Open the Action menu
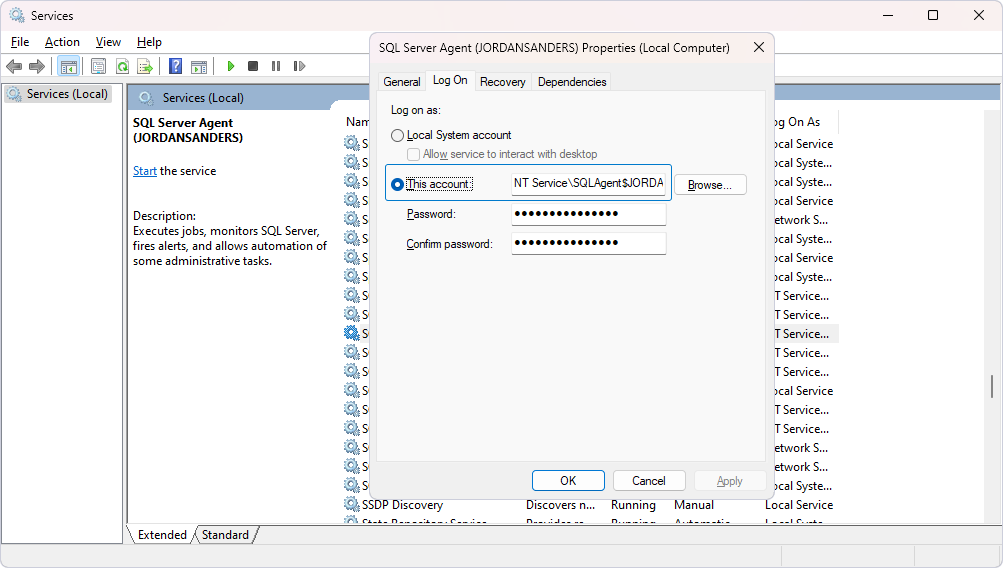 point(62,42)
